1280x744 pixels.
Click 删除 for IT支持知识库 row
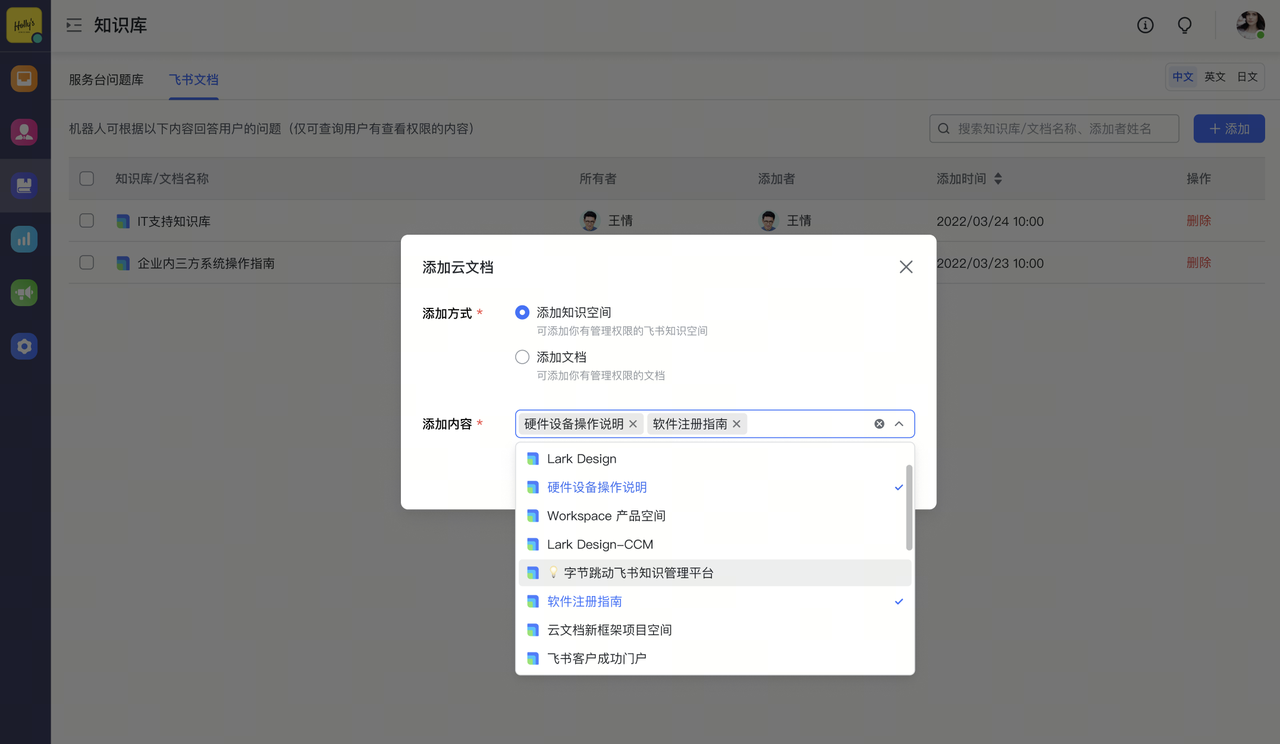pyautogui.click(x=1198, y=221)
